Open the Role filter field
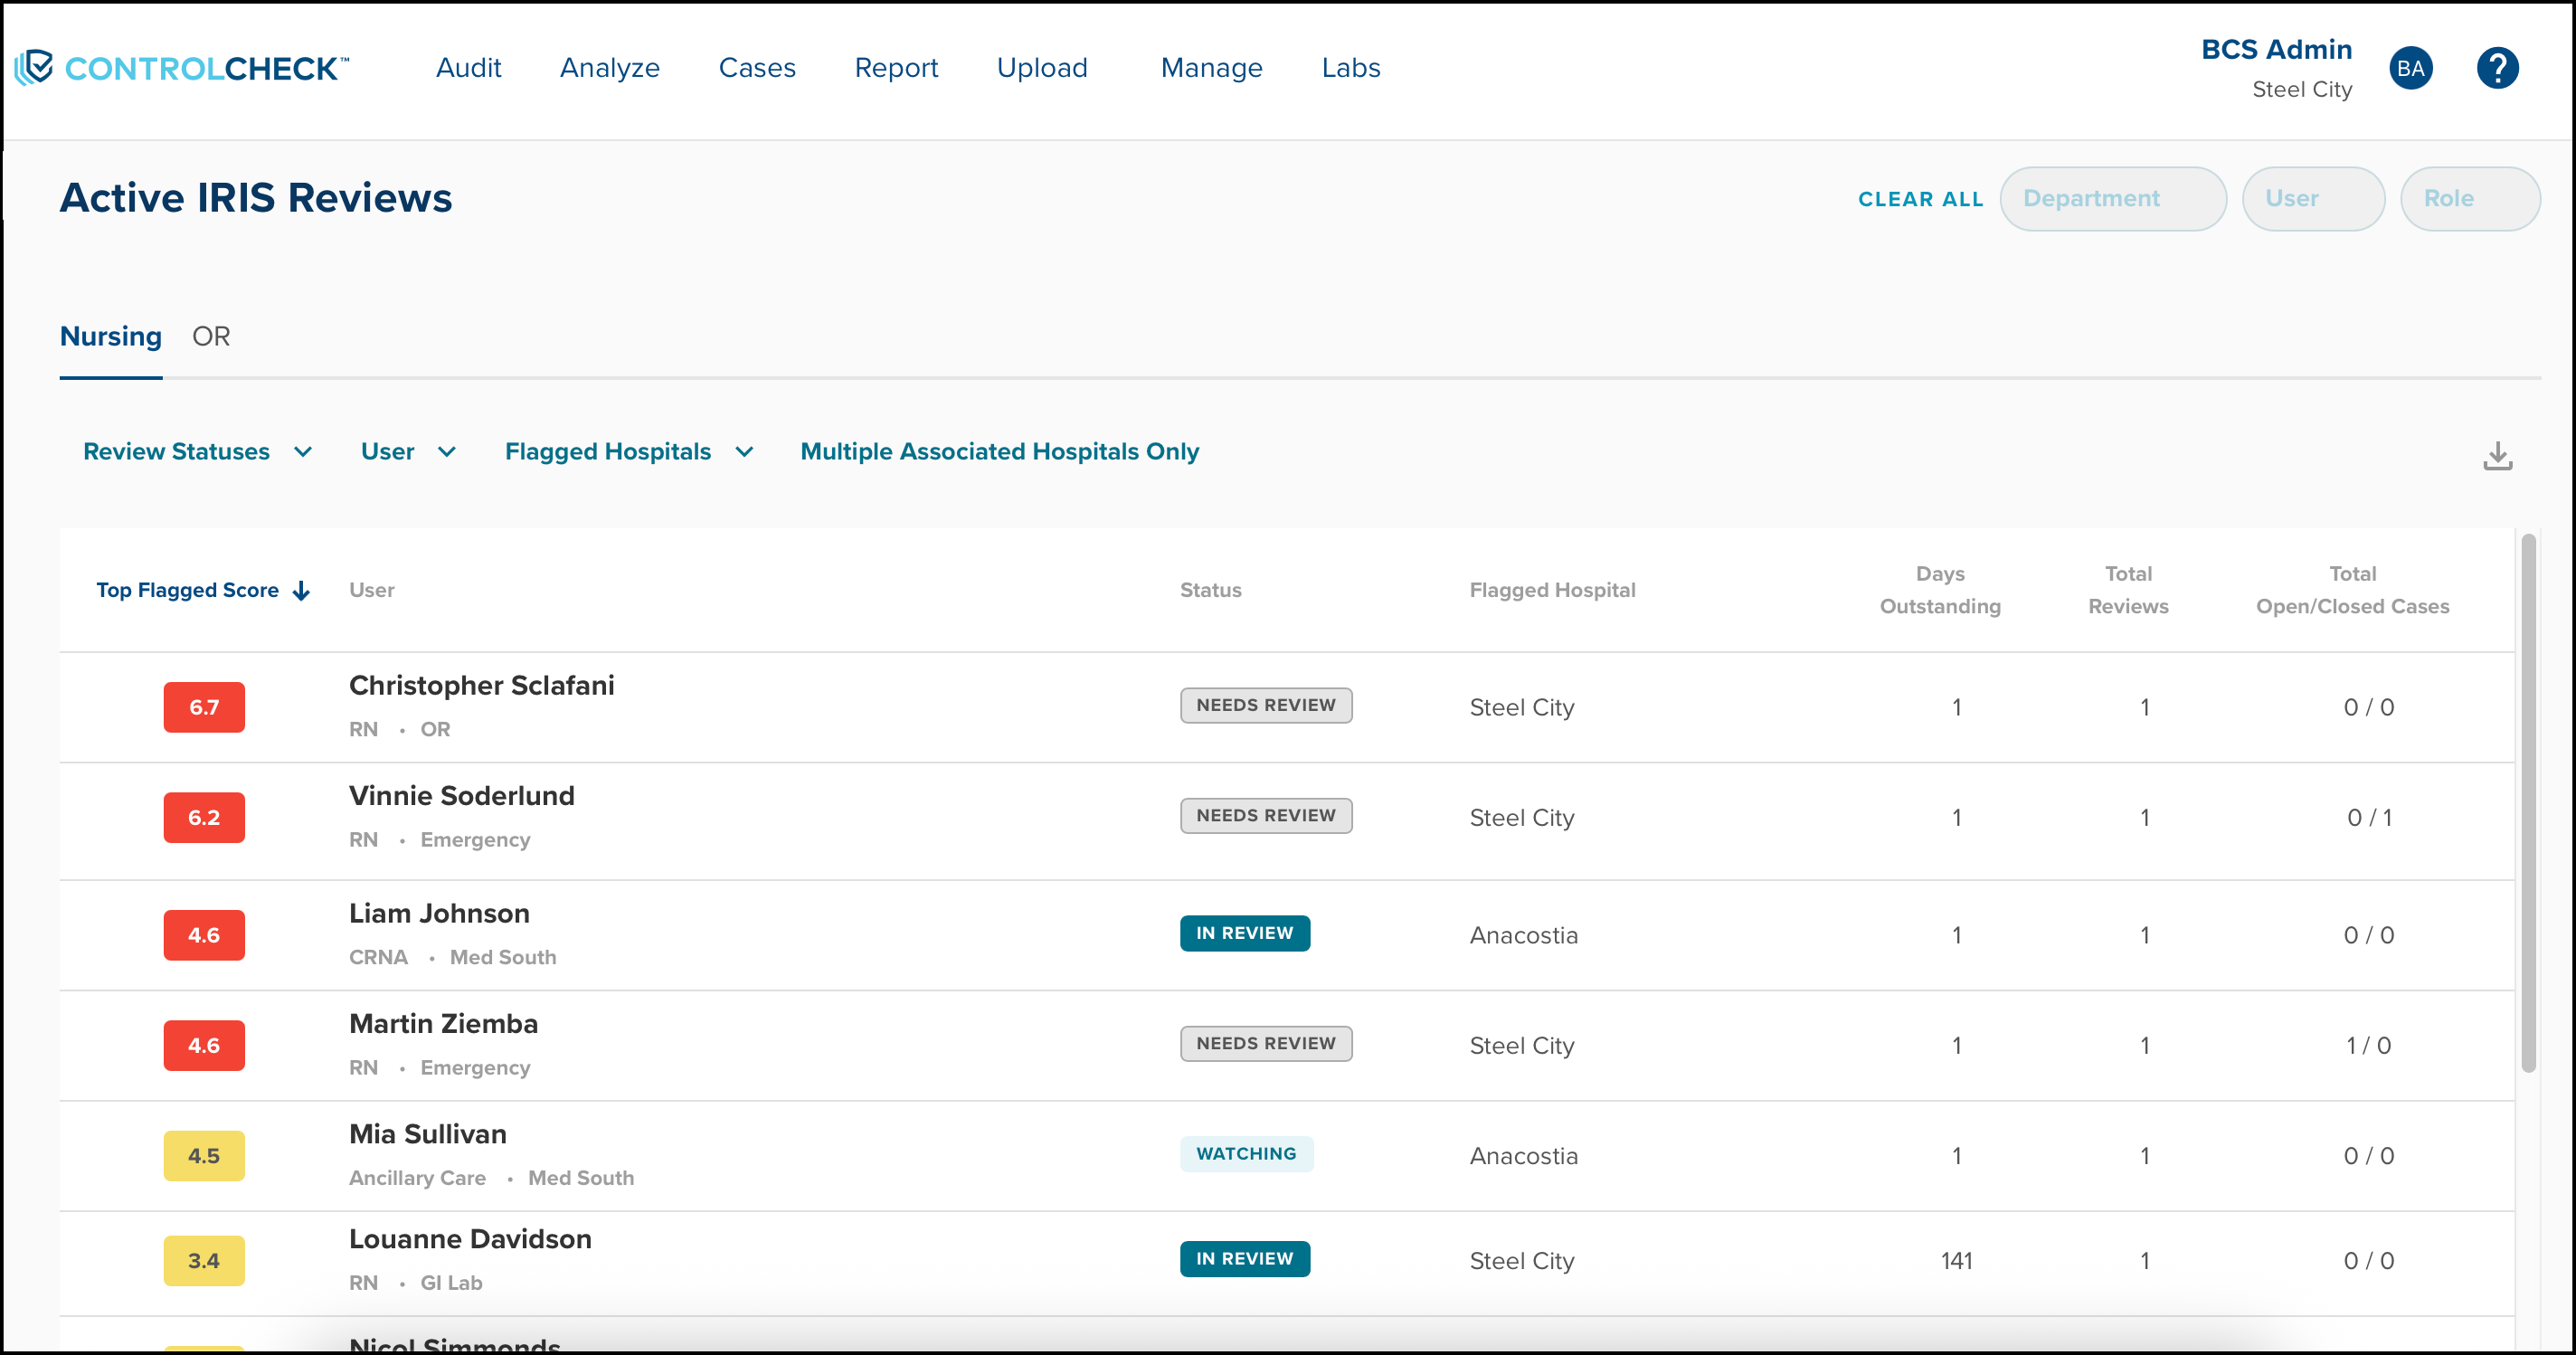The image size is (2576, 1355). tap(2468, 199)
